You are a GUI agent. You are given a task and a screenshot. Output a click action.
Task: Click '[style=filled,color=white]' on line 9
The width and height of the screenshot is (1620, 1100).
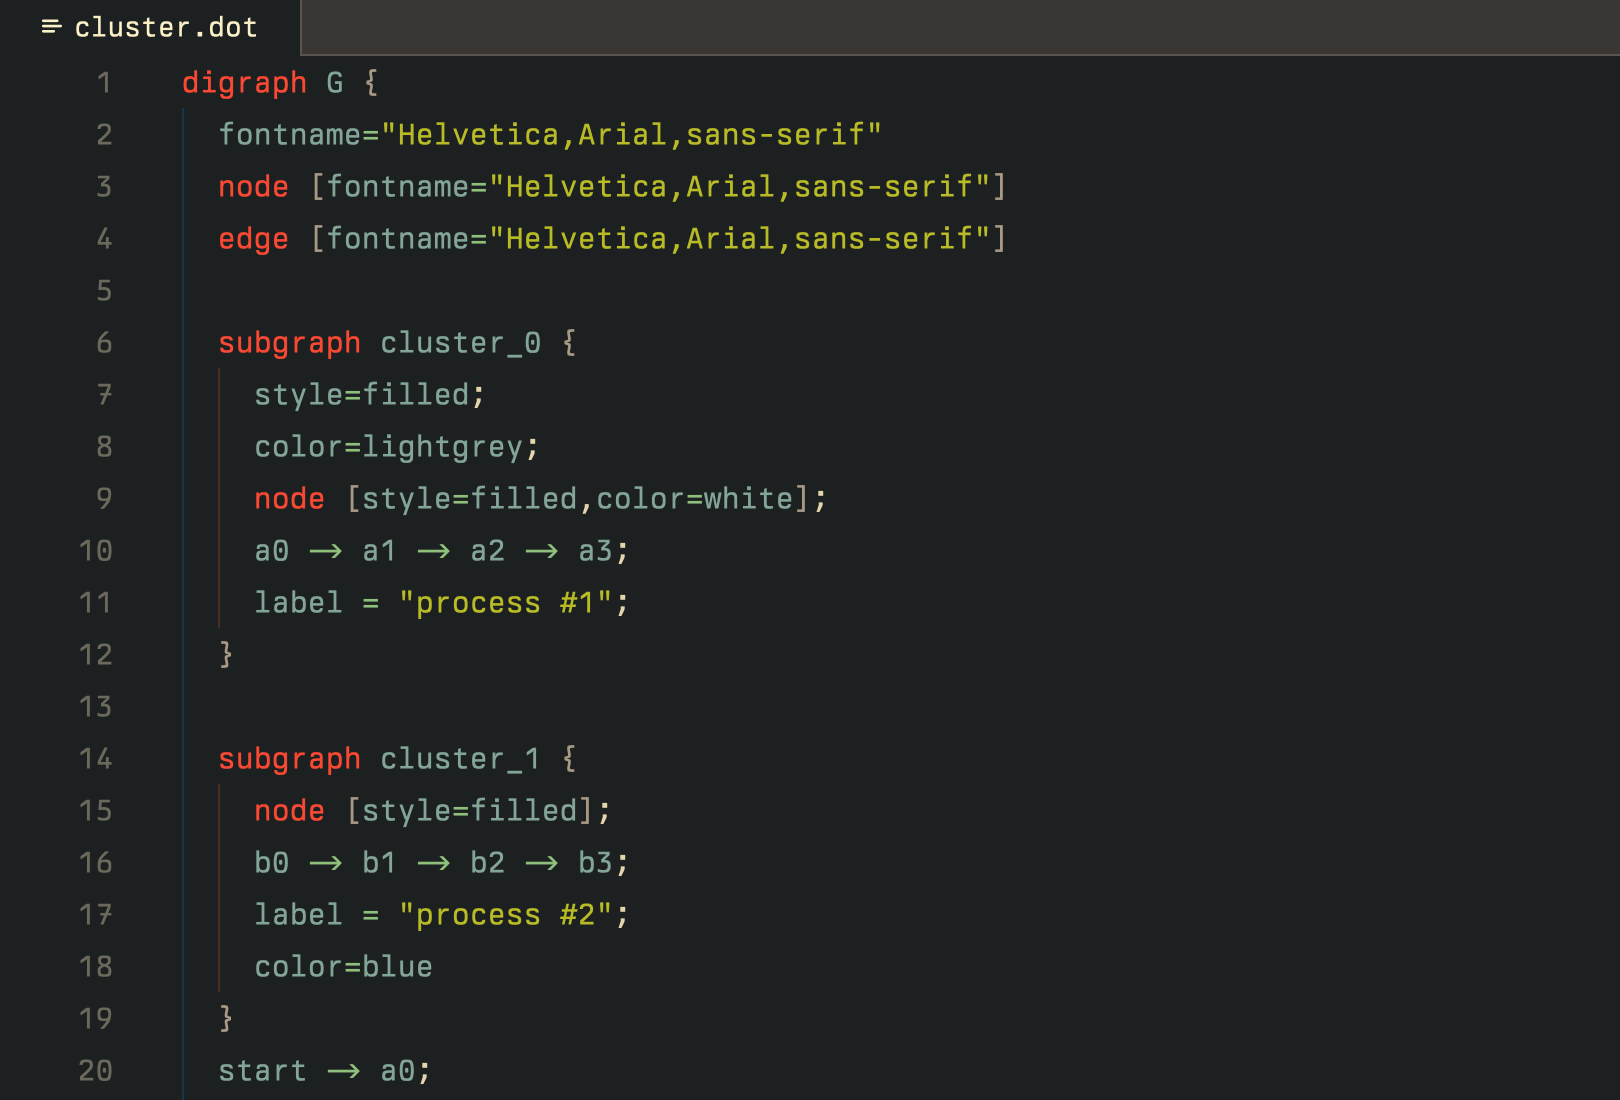pos(579,499)
